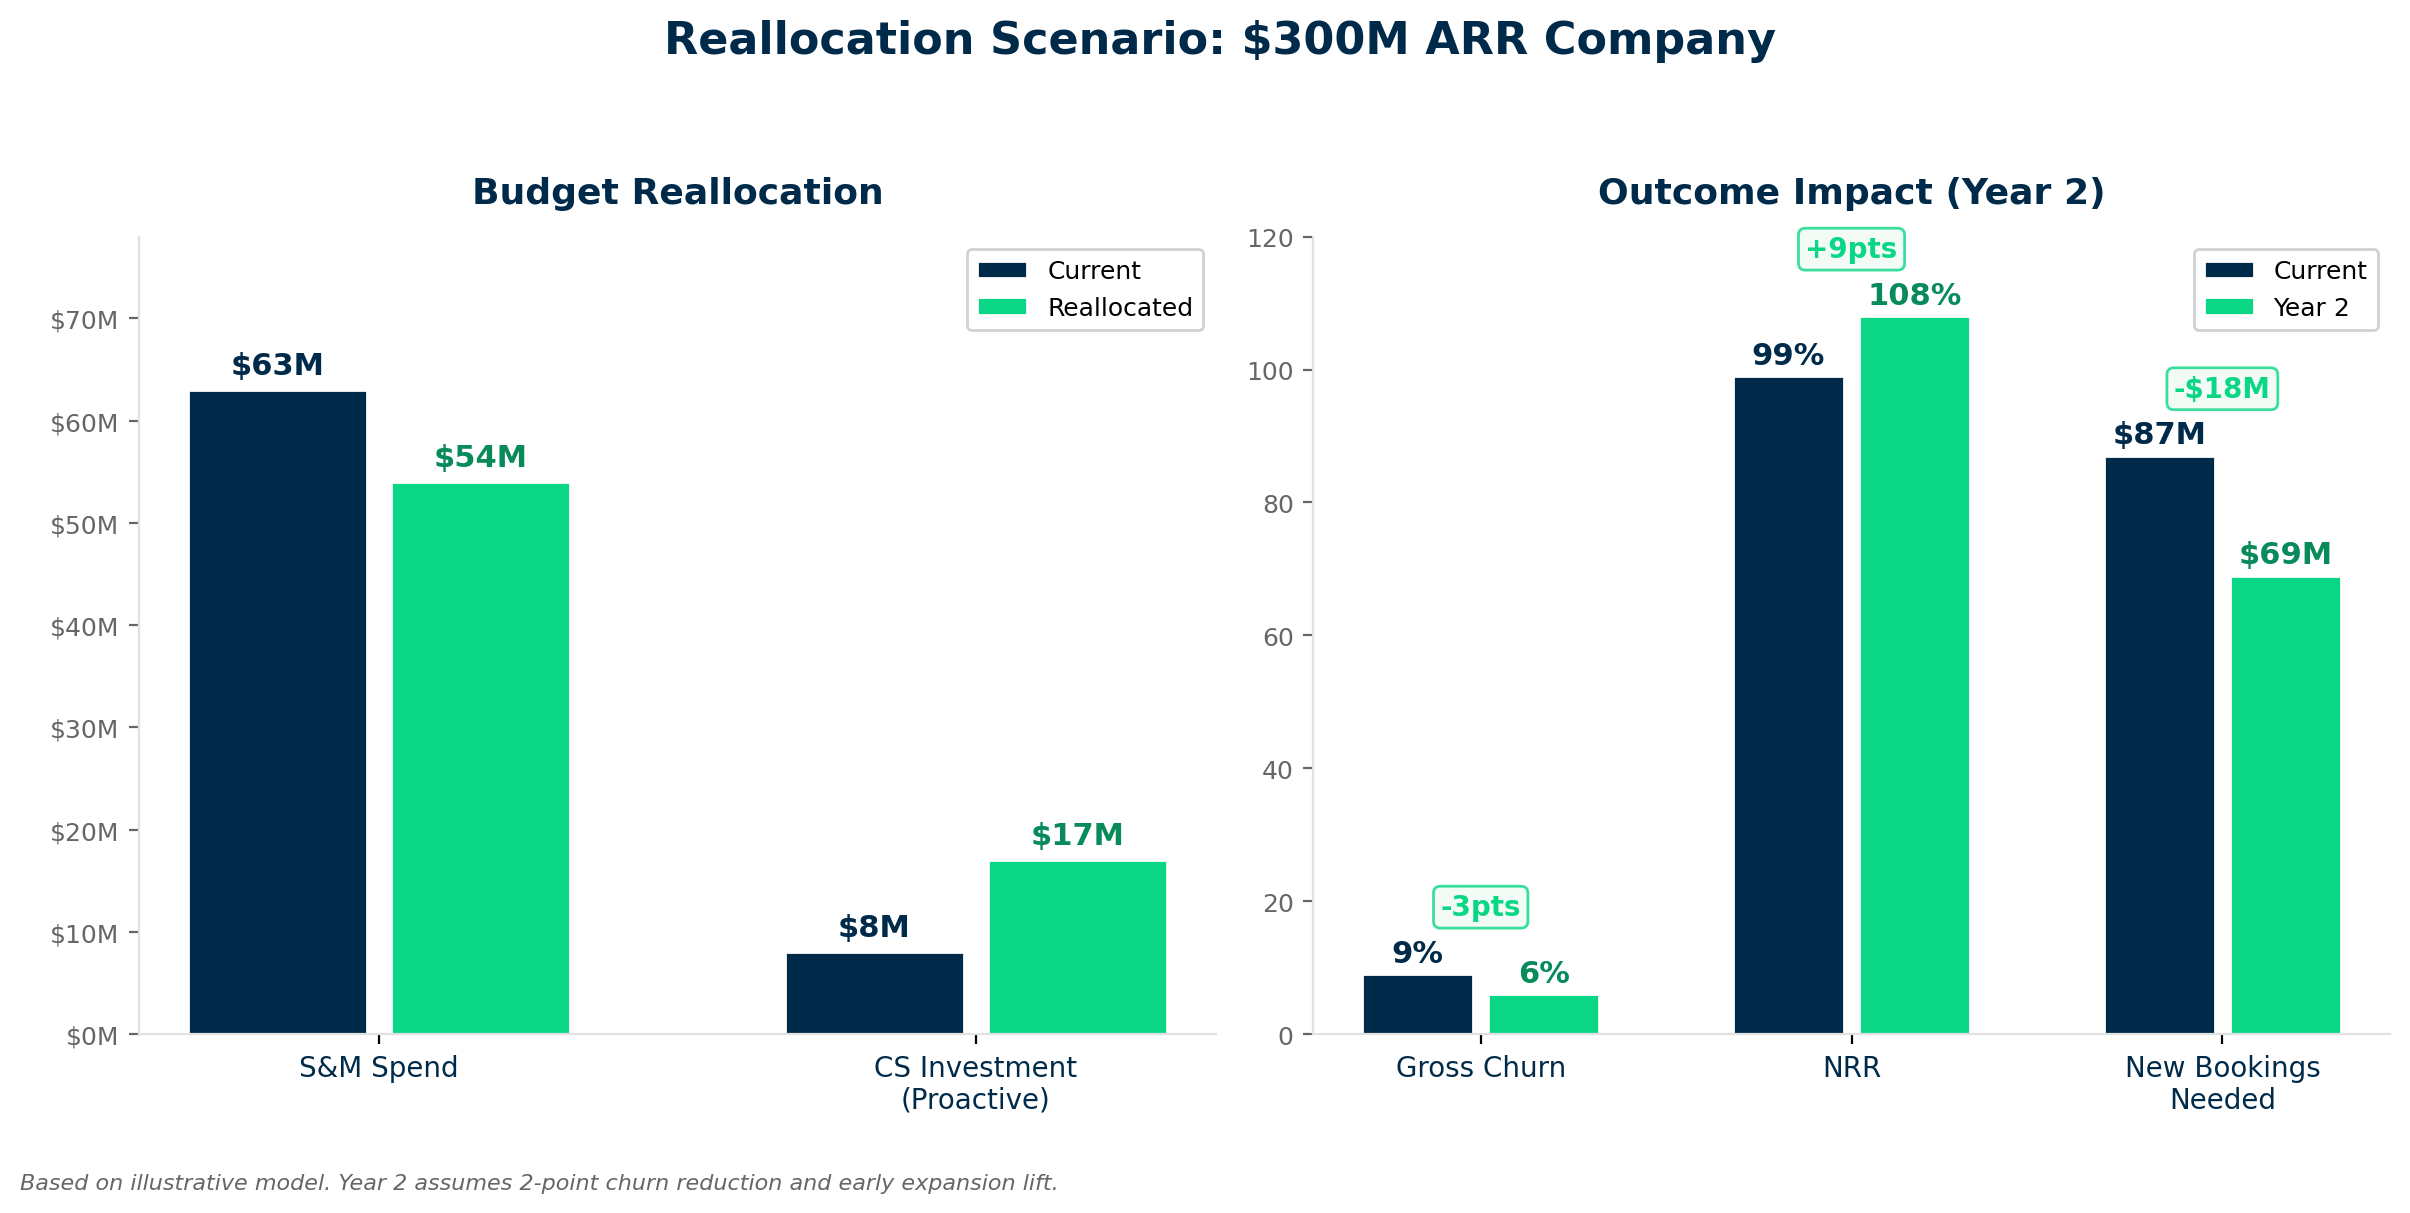Select the 99% NRR current bar

click(1787, 700)
